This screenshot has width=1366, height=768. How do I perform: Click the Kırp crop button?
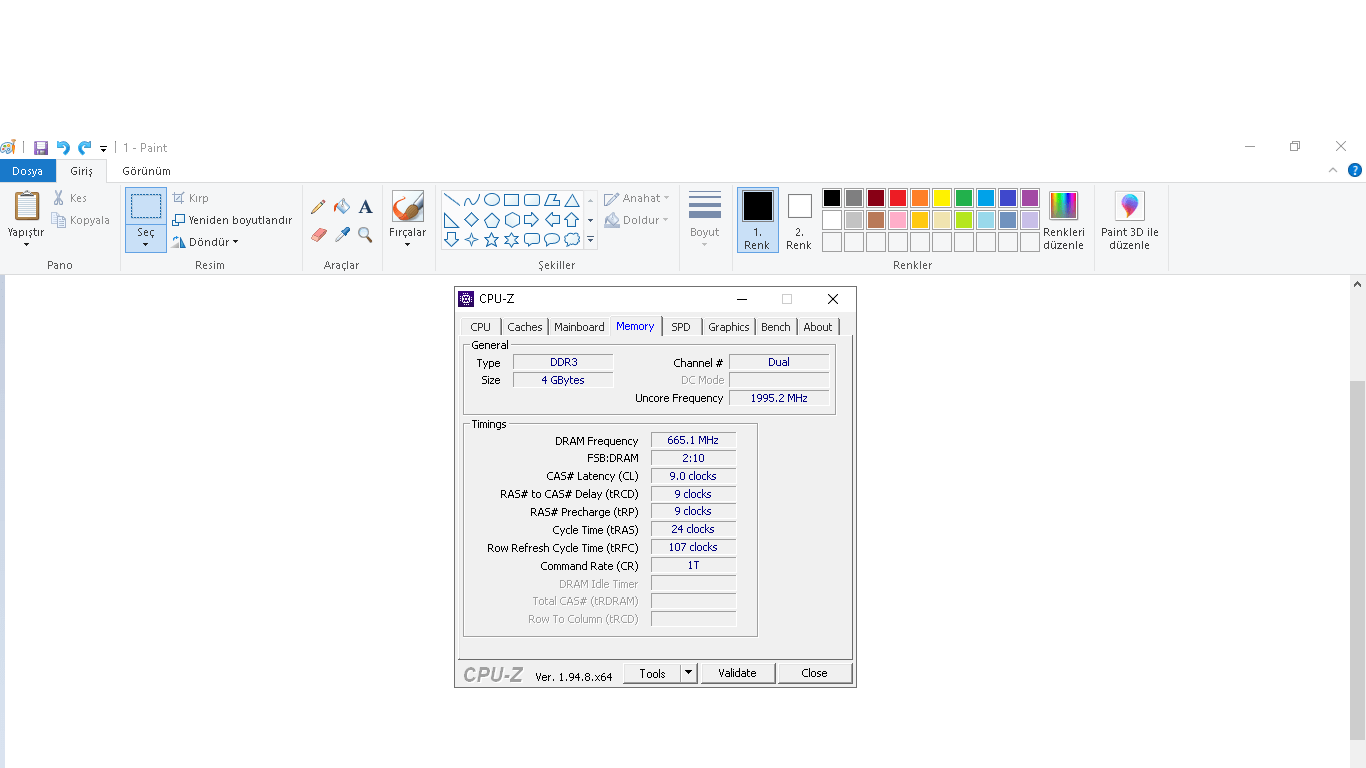point(191,198)
